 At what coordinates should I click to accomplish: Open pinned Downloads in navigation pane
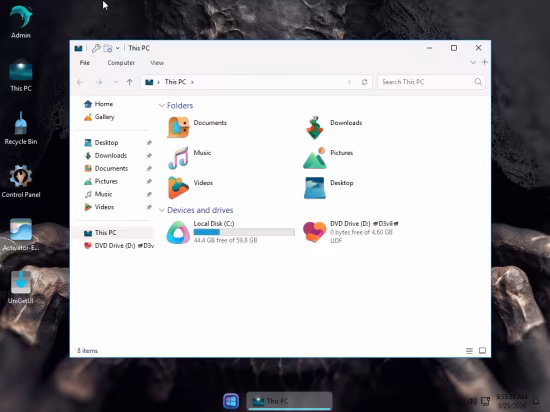point(106,156)
